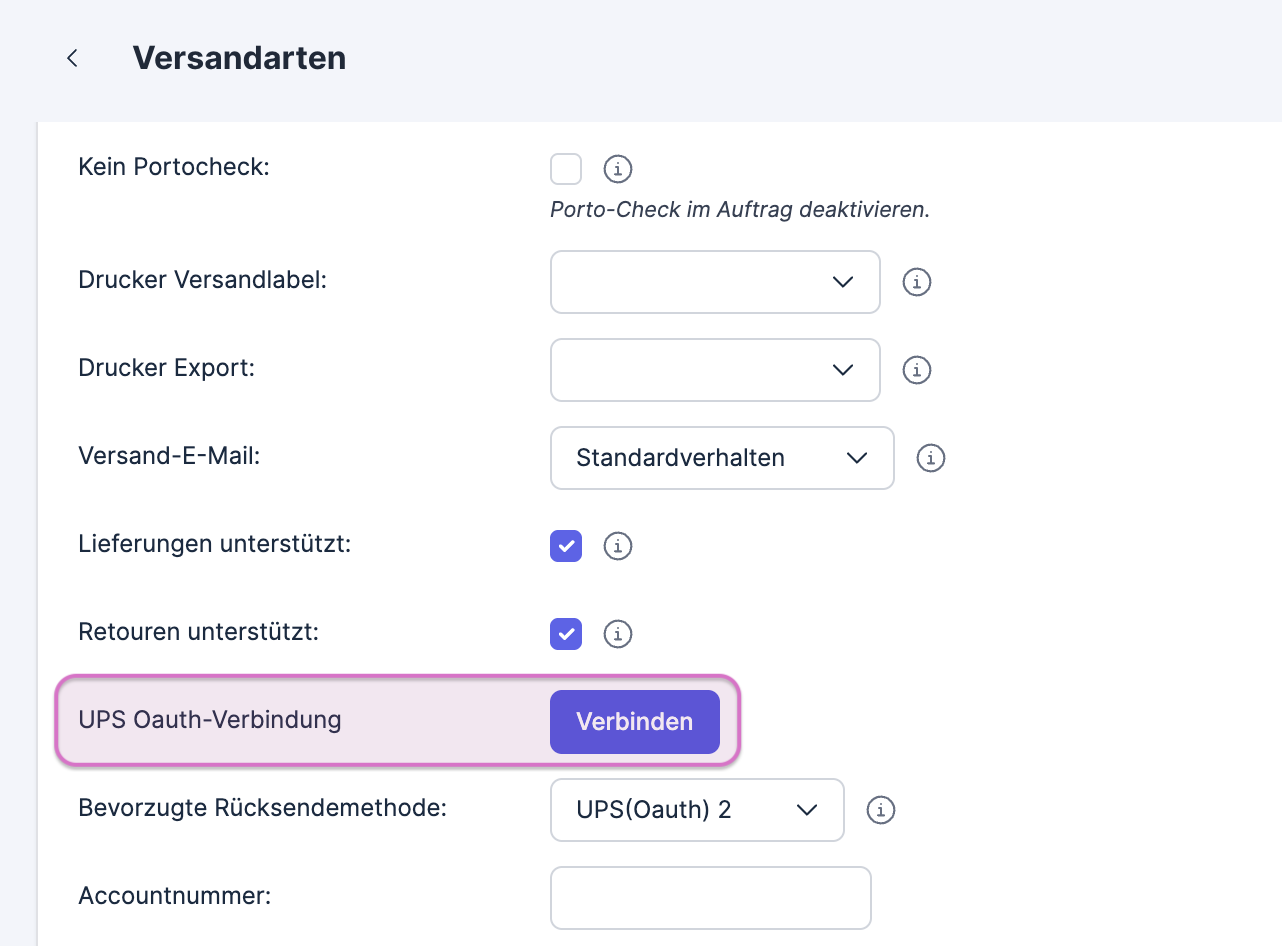
Task: Uncheck Retouren unterstützt
Action: (x=566, y=634)
